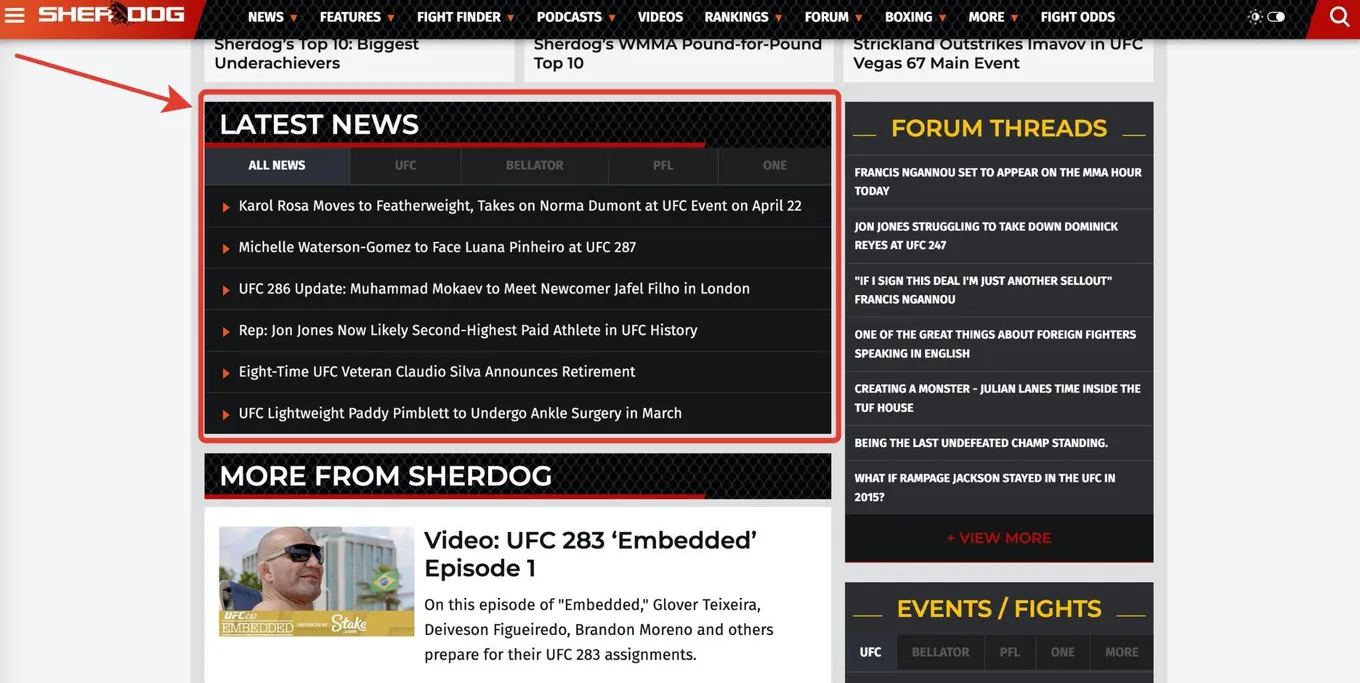This screenshot has height=683, width=1360.
Task: Open Francis Ngannou MMA Hour forum thread
Action: (998, 182)
